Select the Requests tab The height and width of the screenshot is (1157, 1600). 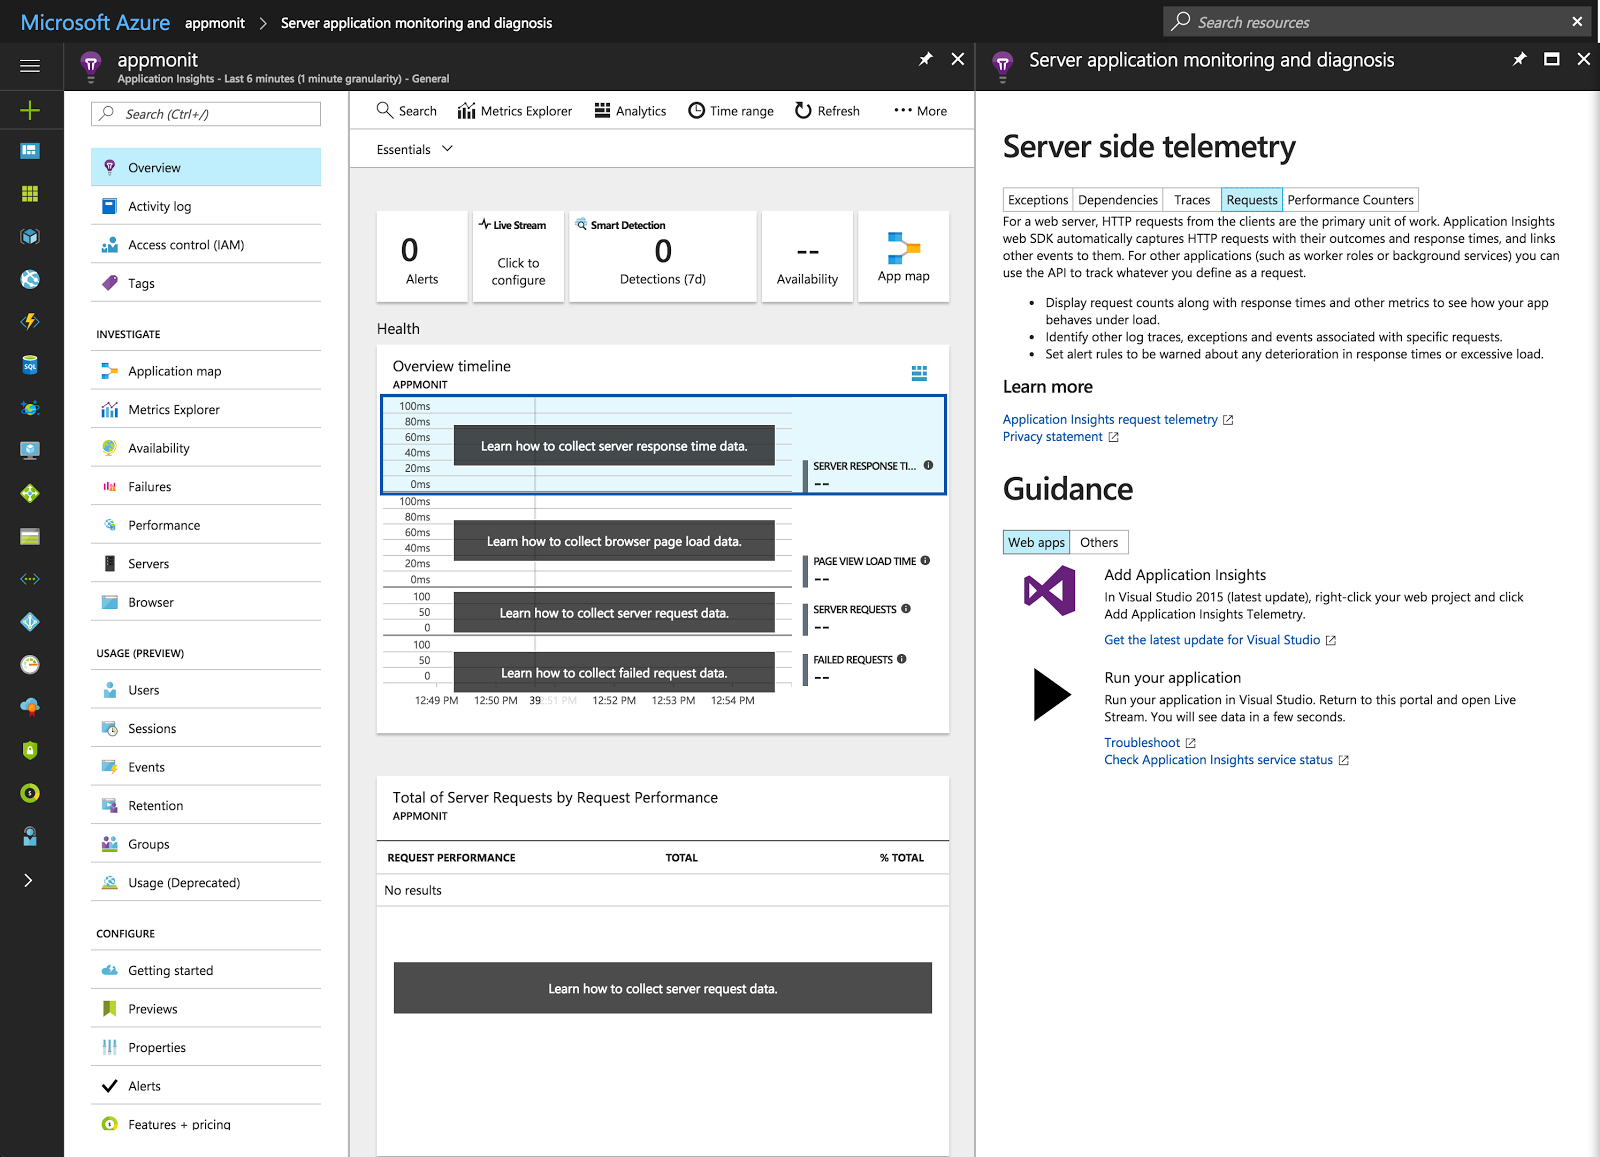pos(1252,200)
